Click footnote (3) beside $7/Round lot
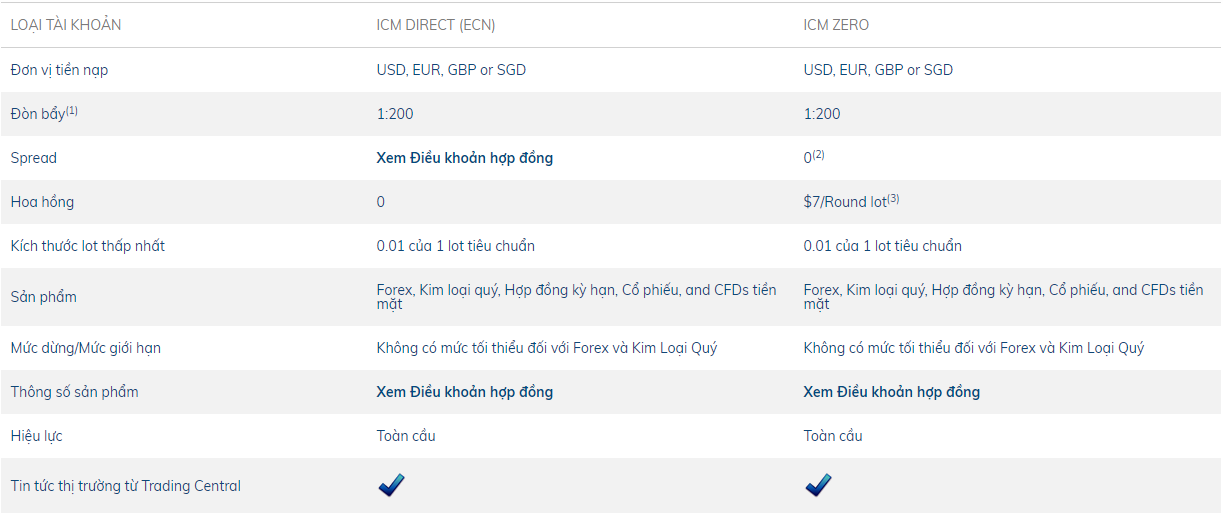Image resolution: width=1223 pixels, height=515 pixels. [x=893, y=198]
